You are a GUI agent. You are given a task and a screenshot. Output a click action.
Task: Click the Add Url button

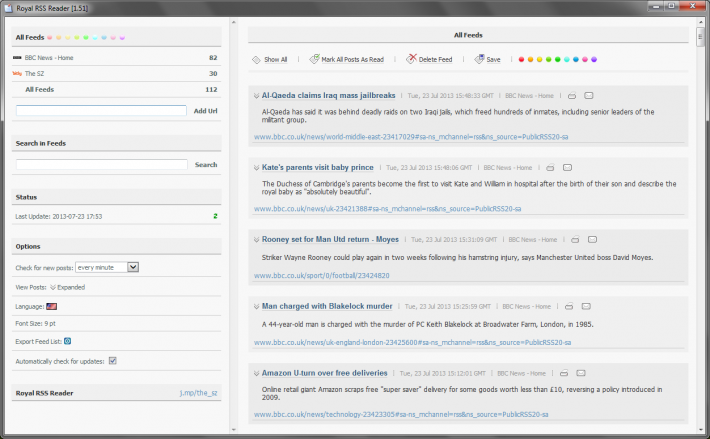206,111
